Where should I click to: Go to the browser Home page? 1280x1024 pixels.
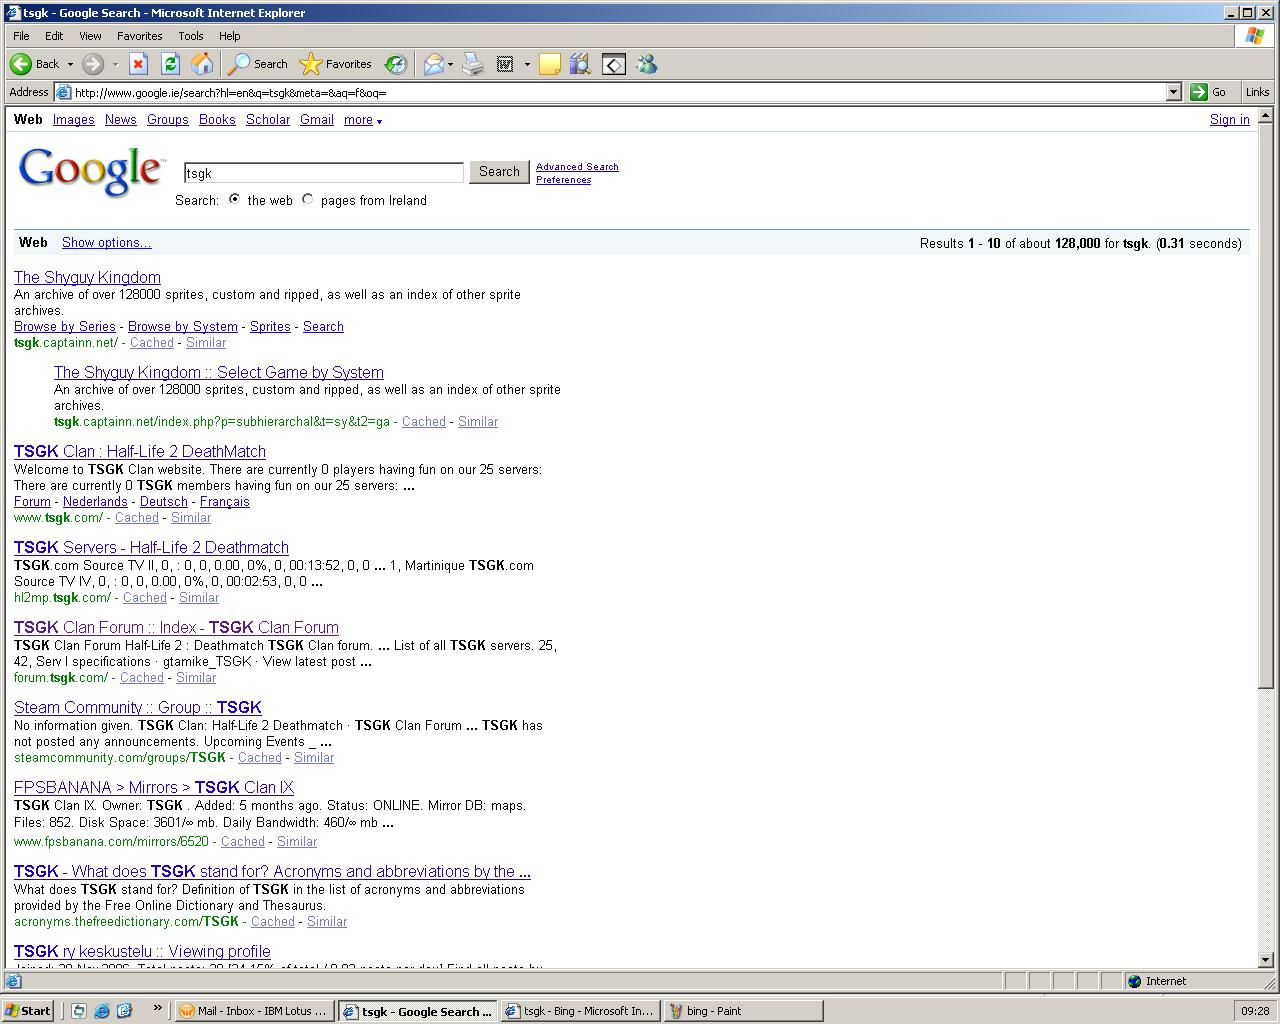(202, 64)
